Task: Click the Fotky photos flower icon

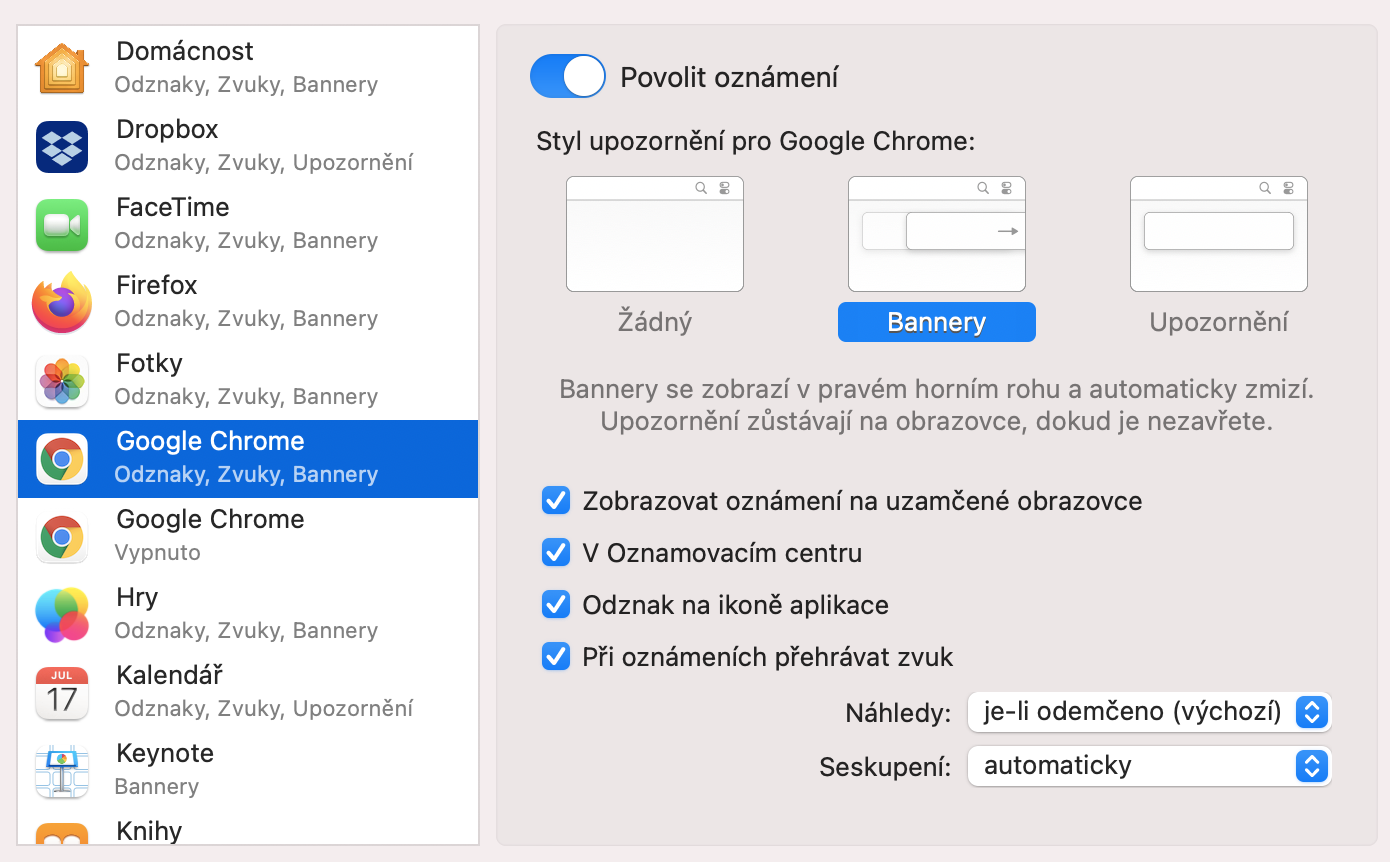Action: pyautogui.click(x=62, y=380)
